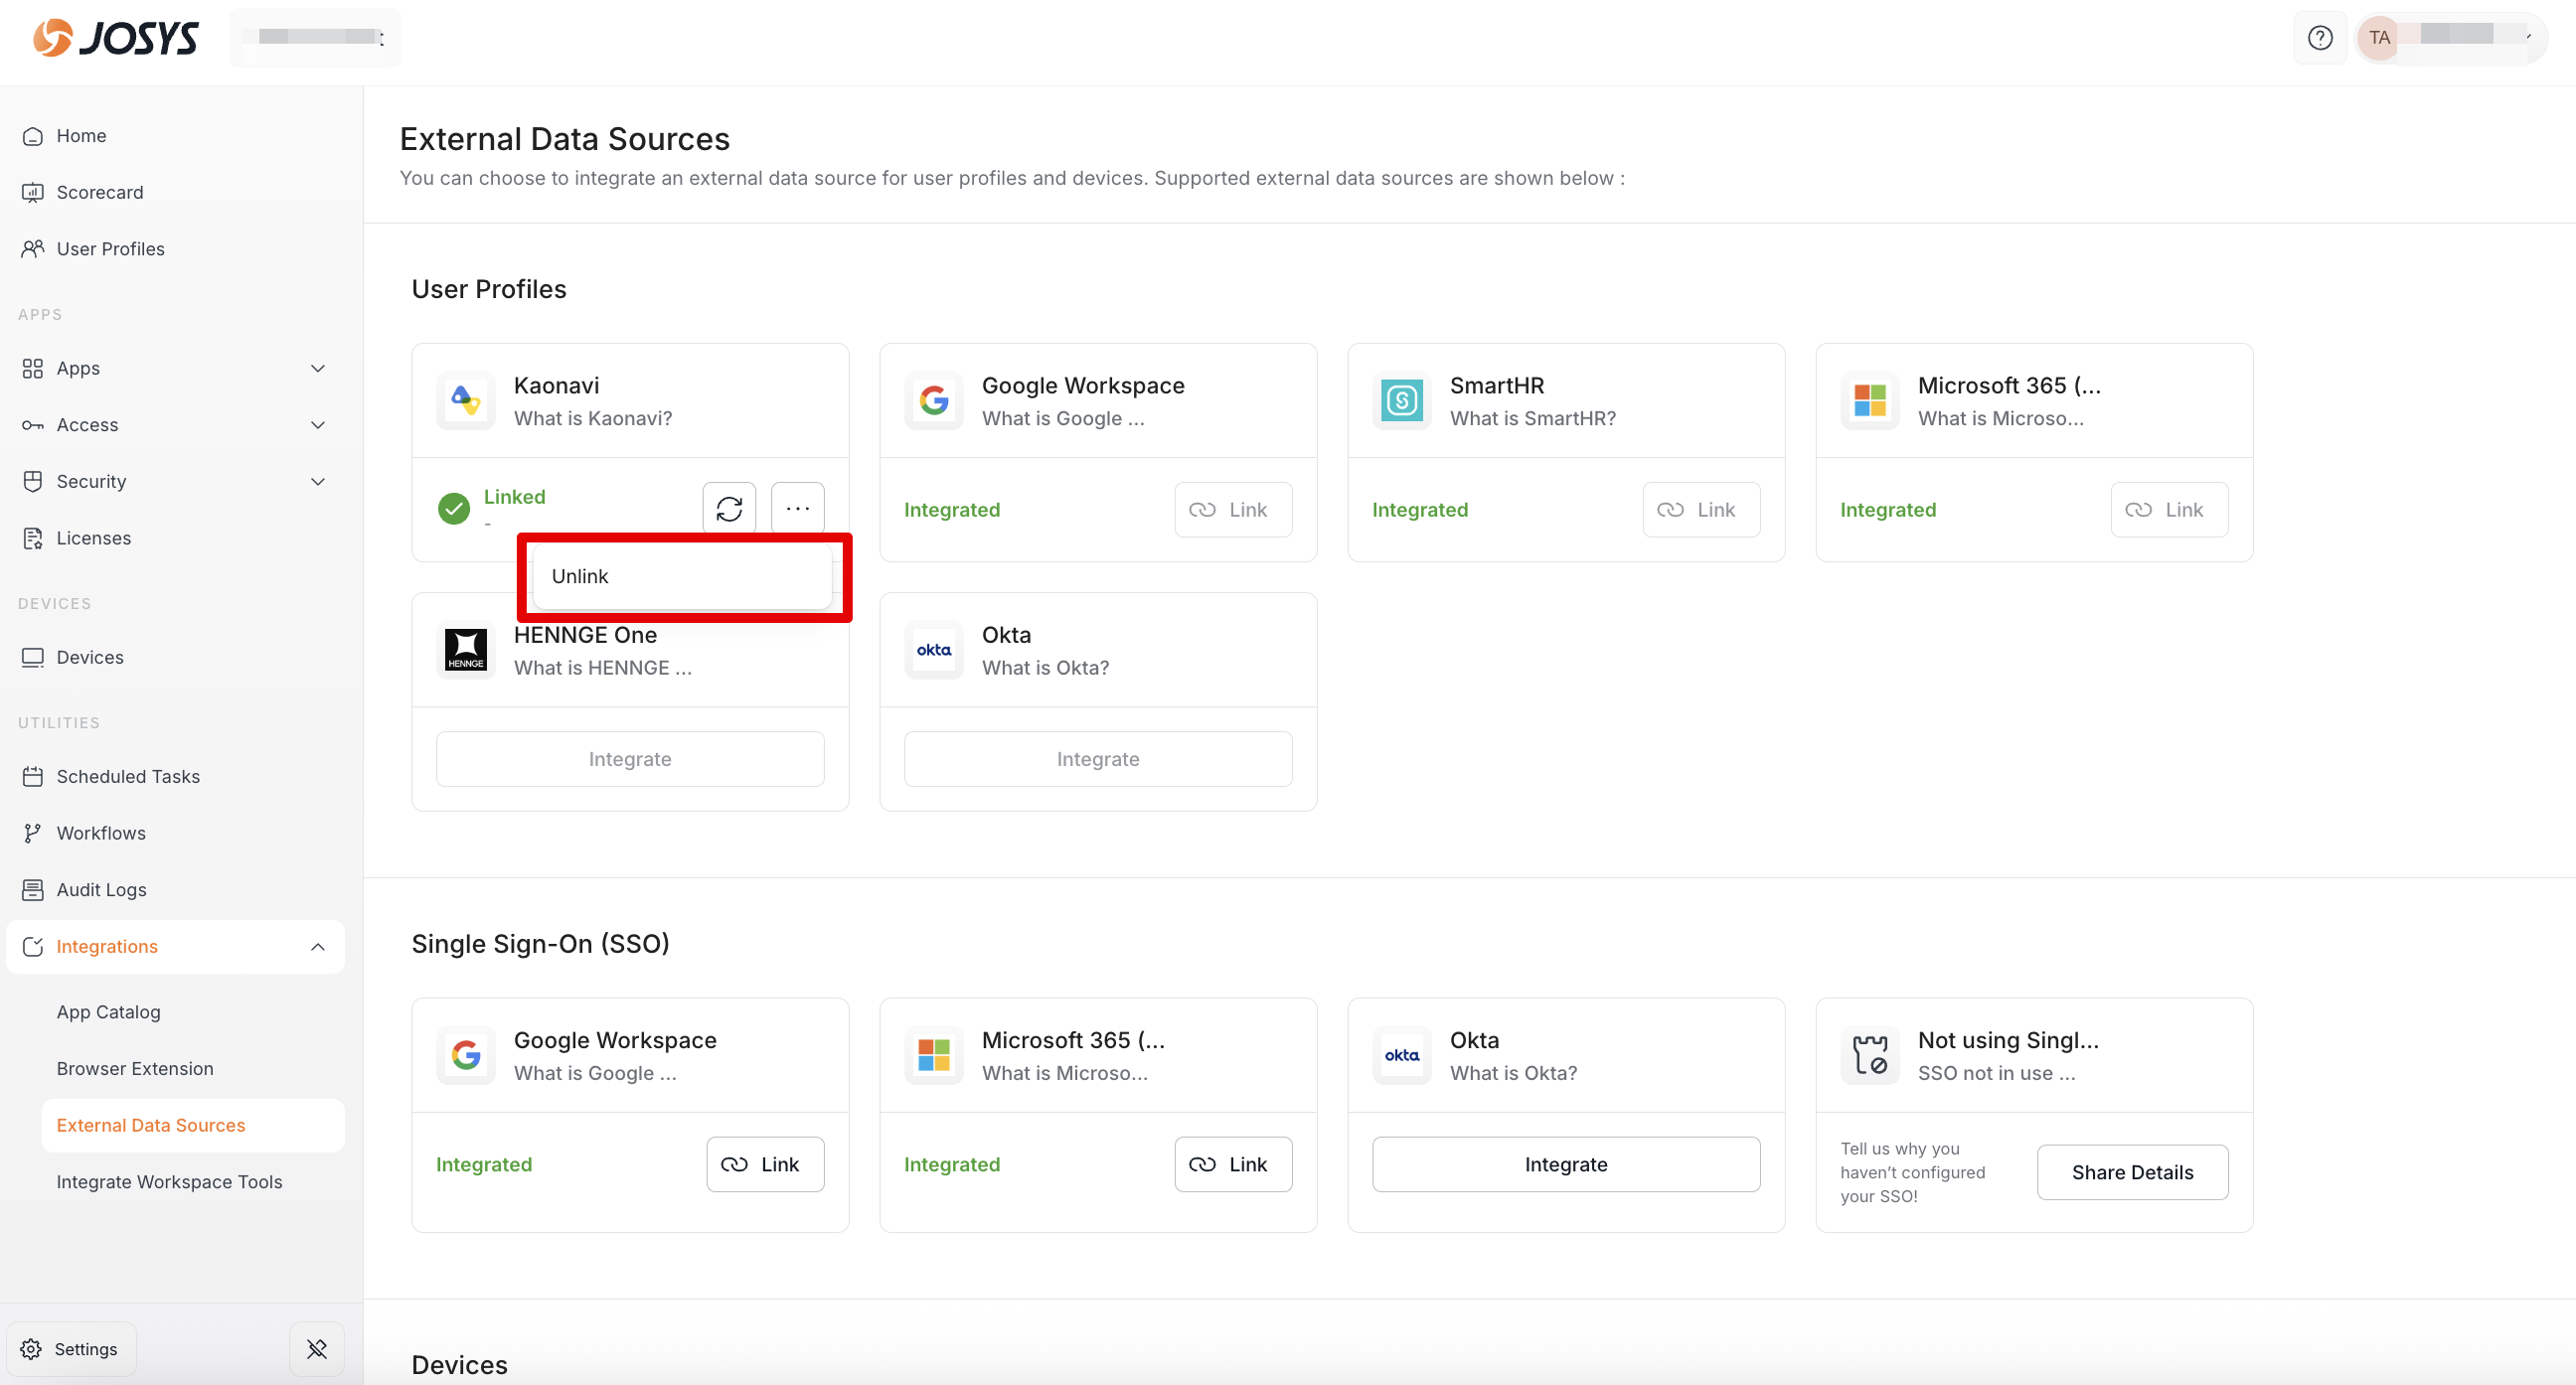Click the SmartHR logo icon

pyautogui.click(x=1402, y=401)
